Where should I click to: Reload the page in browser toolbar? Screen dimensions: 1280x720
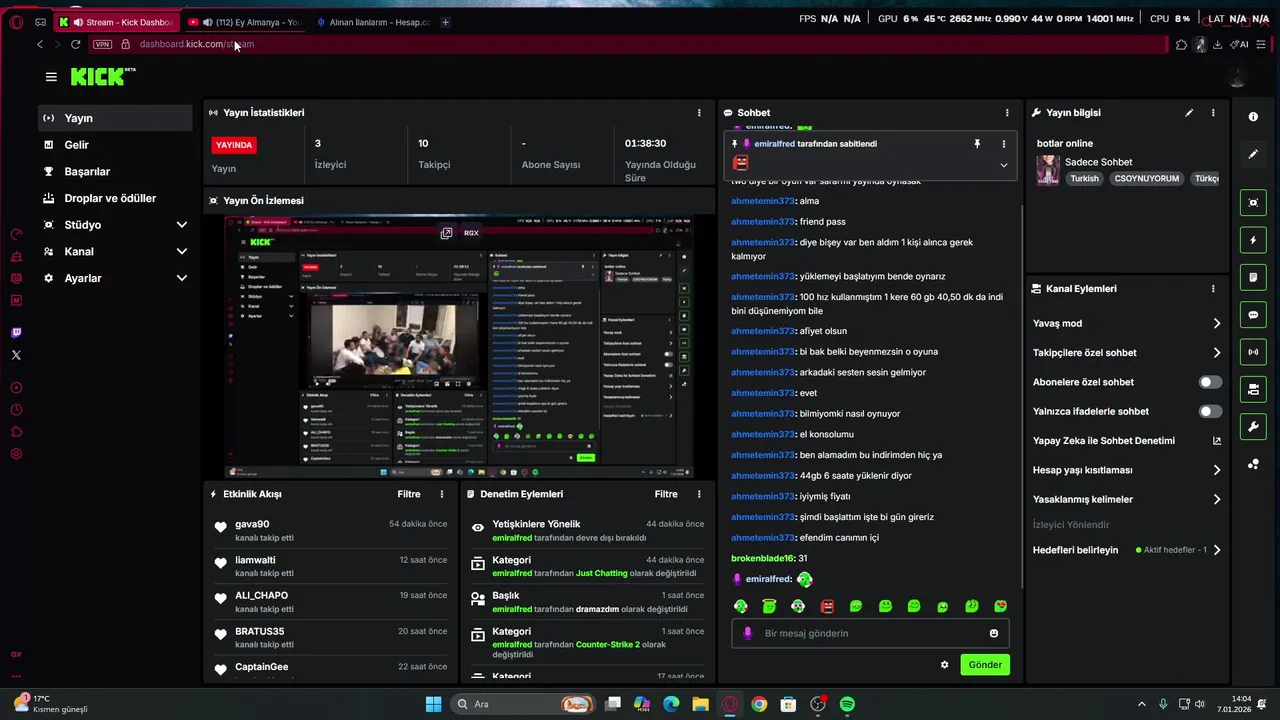coord(75,44)
